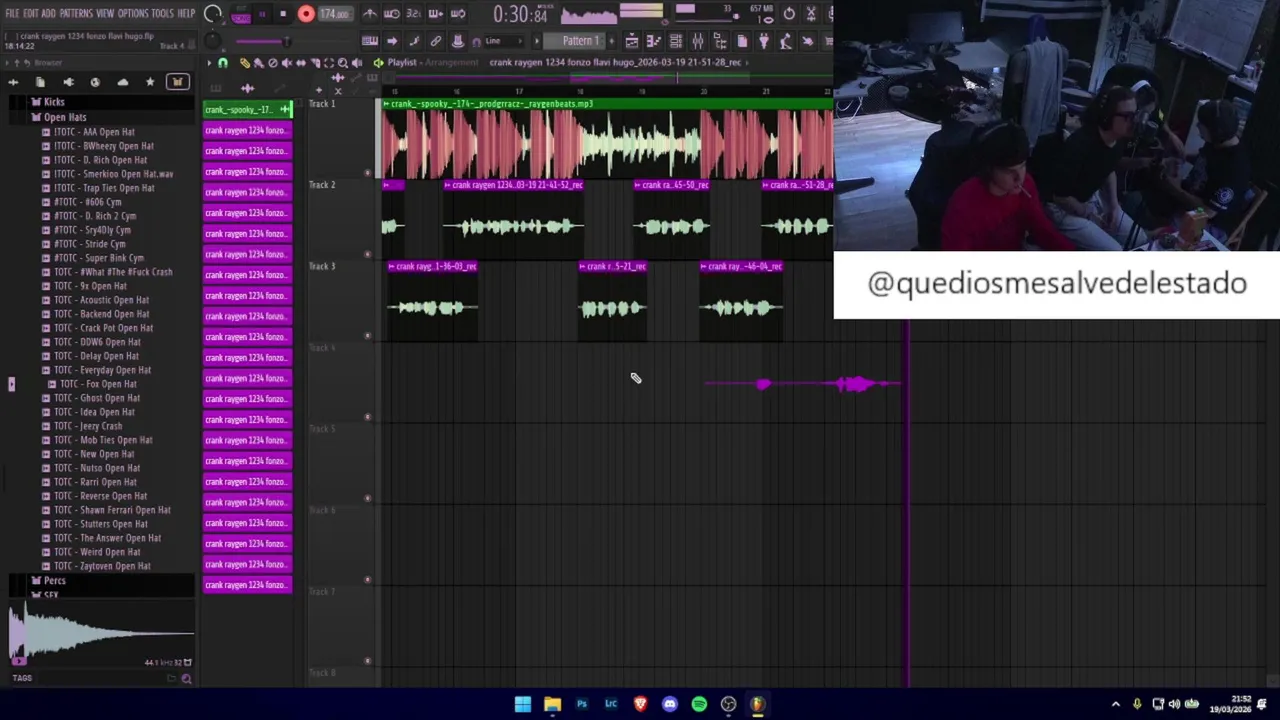Click the main pitch knob beside the transport
Viewport: 1280px width, 720px height.
[212, 41]
